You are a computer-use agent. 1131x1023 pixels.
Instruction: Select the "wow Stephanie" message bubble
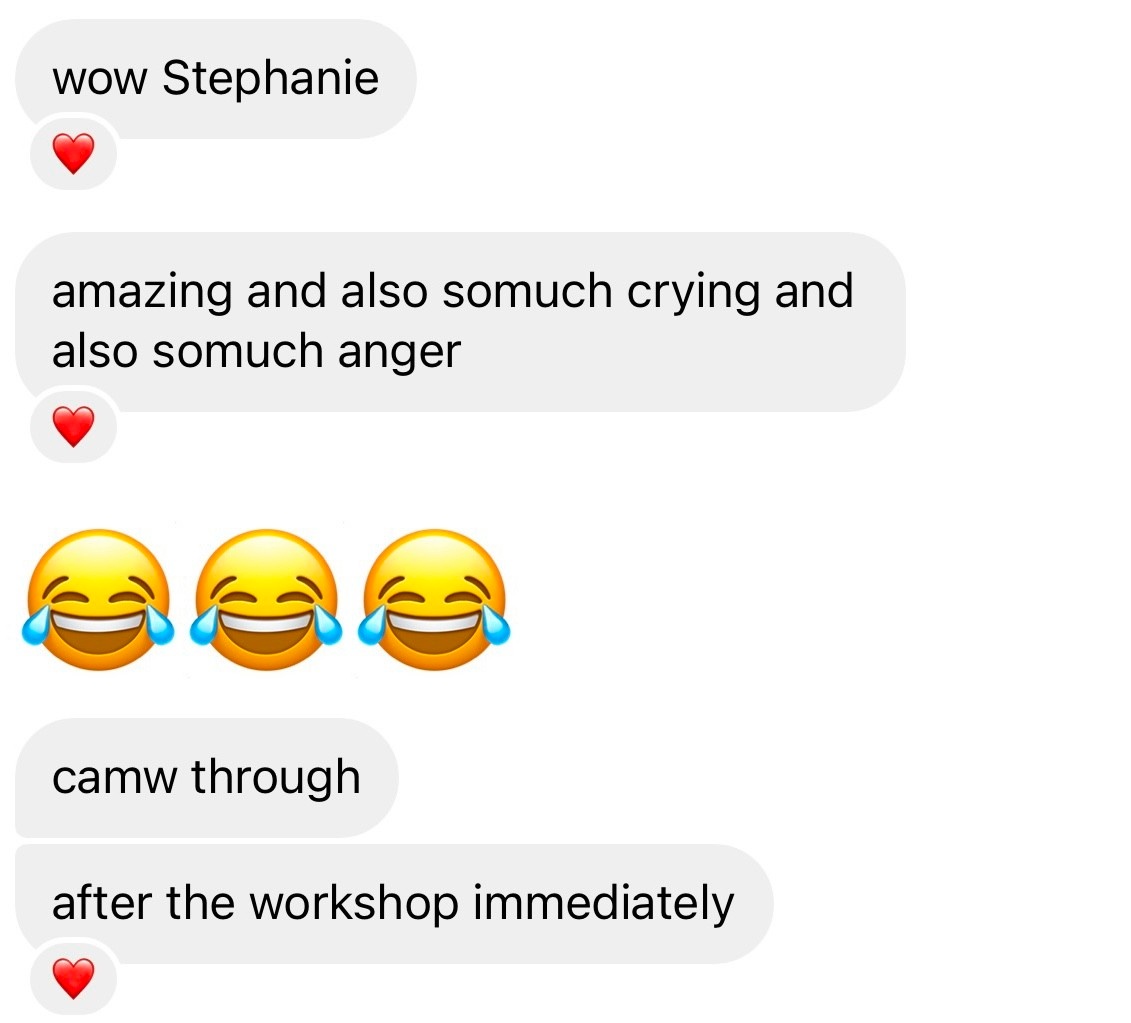pos(216,79)
